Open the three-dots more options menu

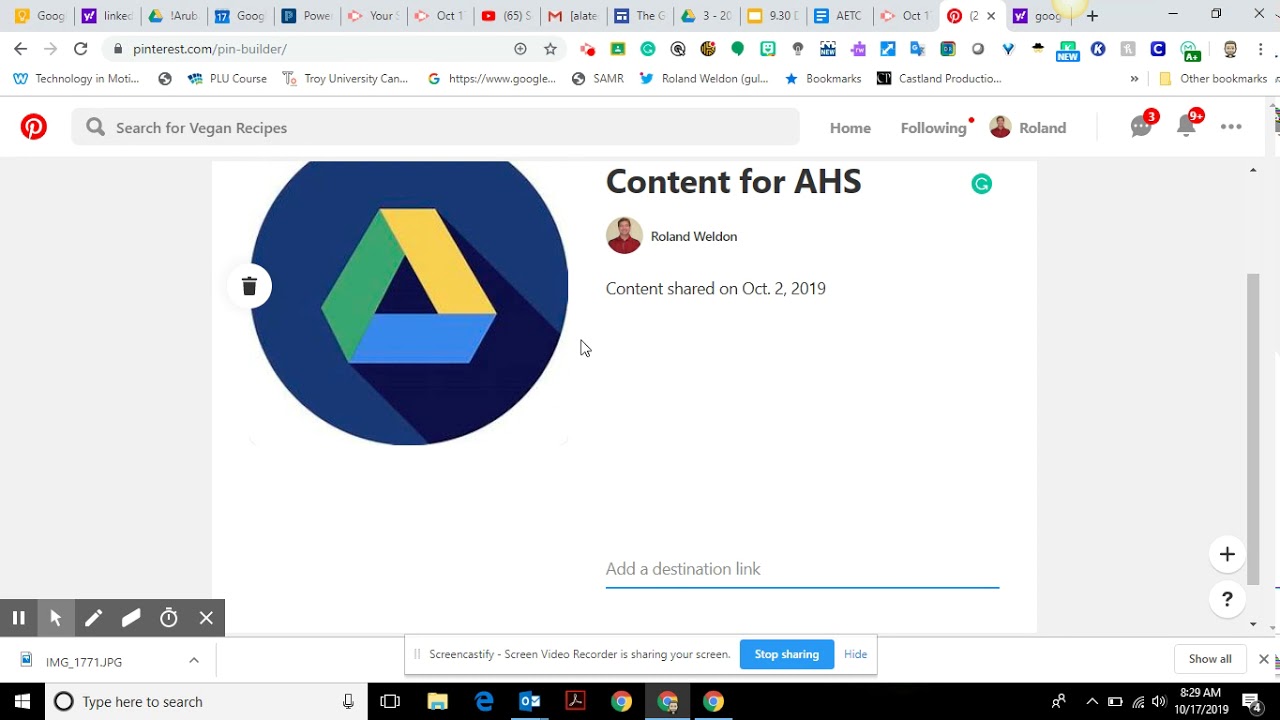(x=1231, y=127)
